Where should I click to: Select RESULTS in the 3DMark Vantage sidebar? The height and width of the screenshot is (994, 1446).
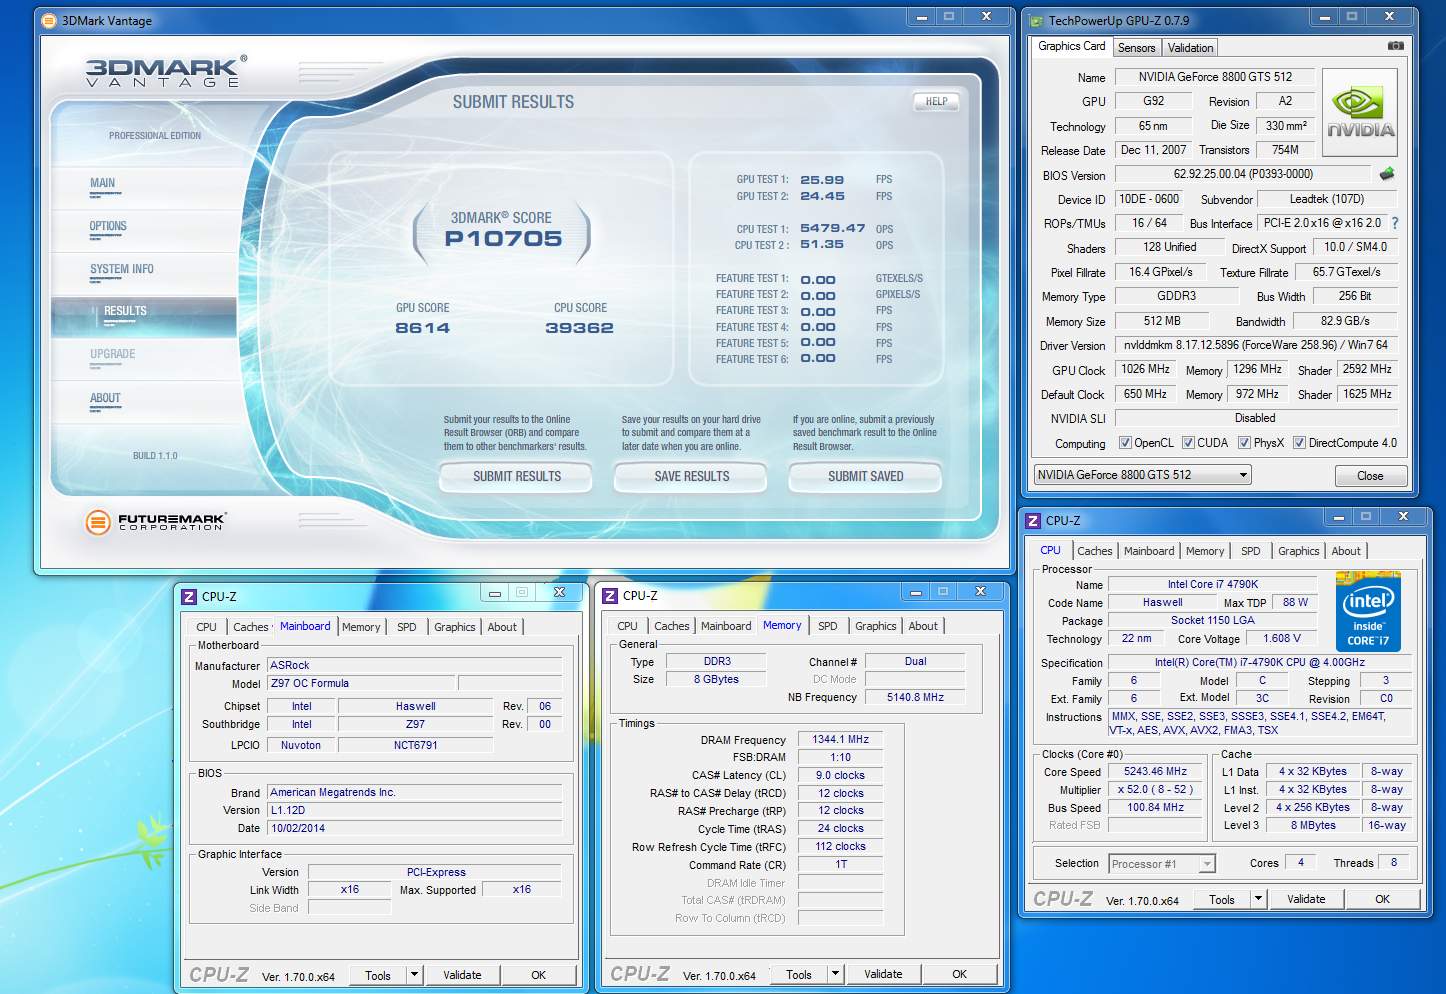pos(143,315)
